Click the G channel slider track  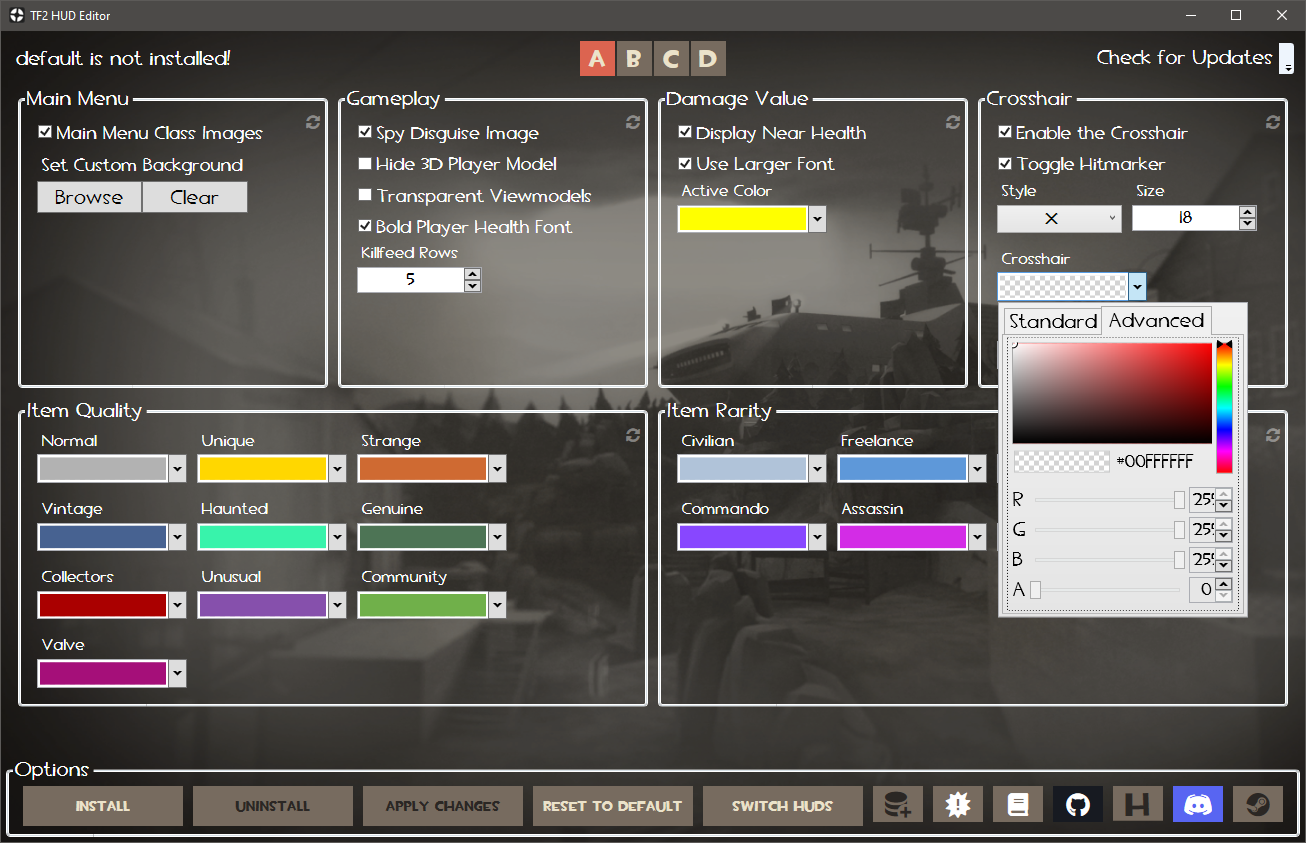(1110, 530)
